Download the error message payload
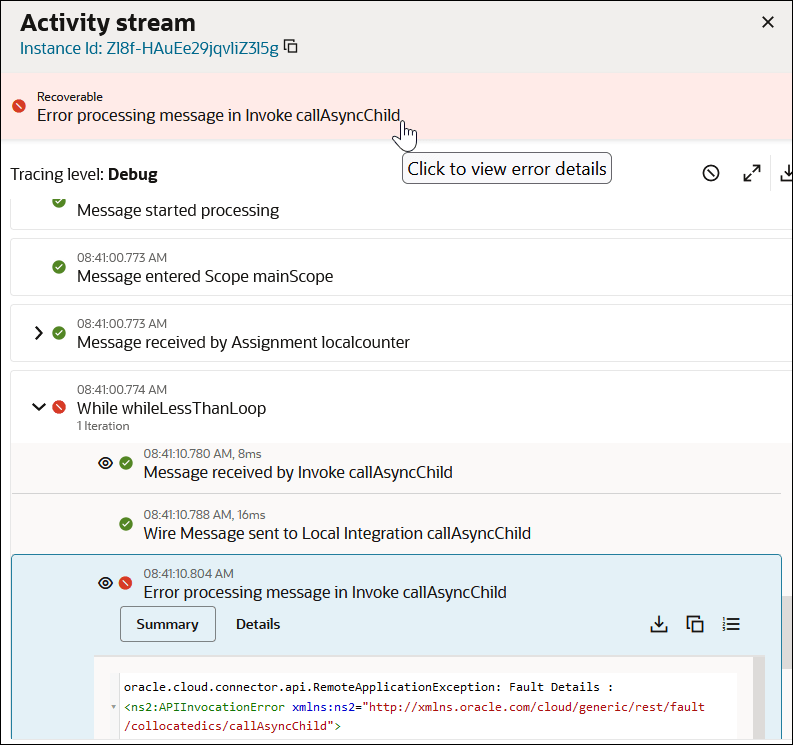This screenshot has width=793, height=745. pyautogui.click(x=658, y=624)
